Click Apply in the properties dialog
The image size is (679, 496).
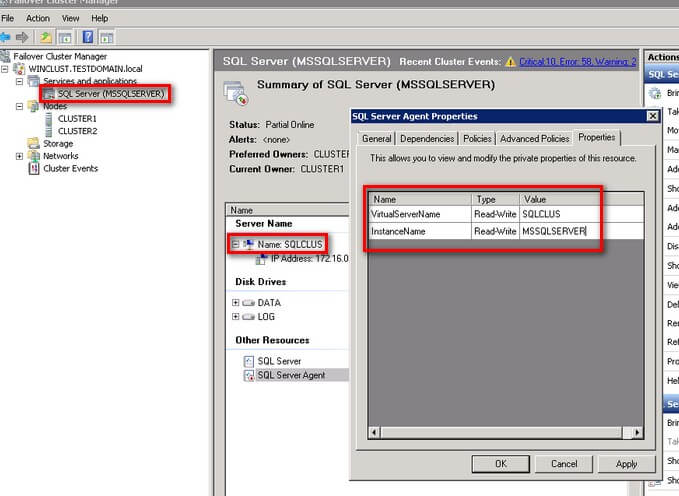(626, 464)
